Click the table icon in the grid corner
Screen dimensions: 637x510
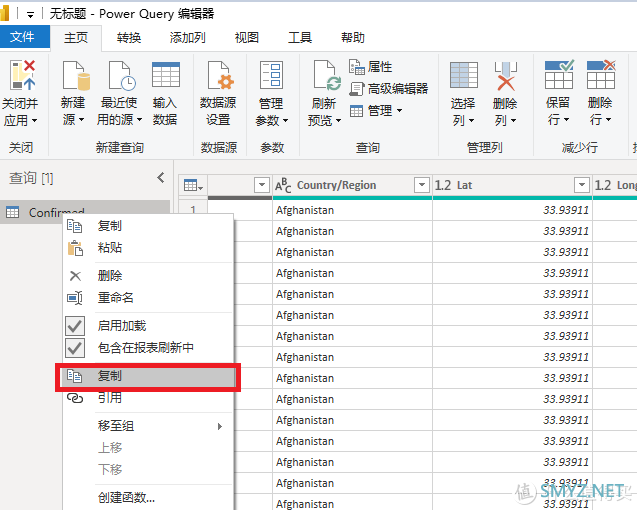coord(193,186)
